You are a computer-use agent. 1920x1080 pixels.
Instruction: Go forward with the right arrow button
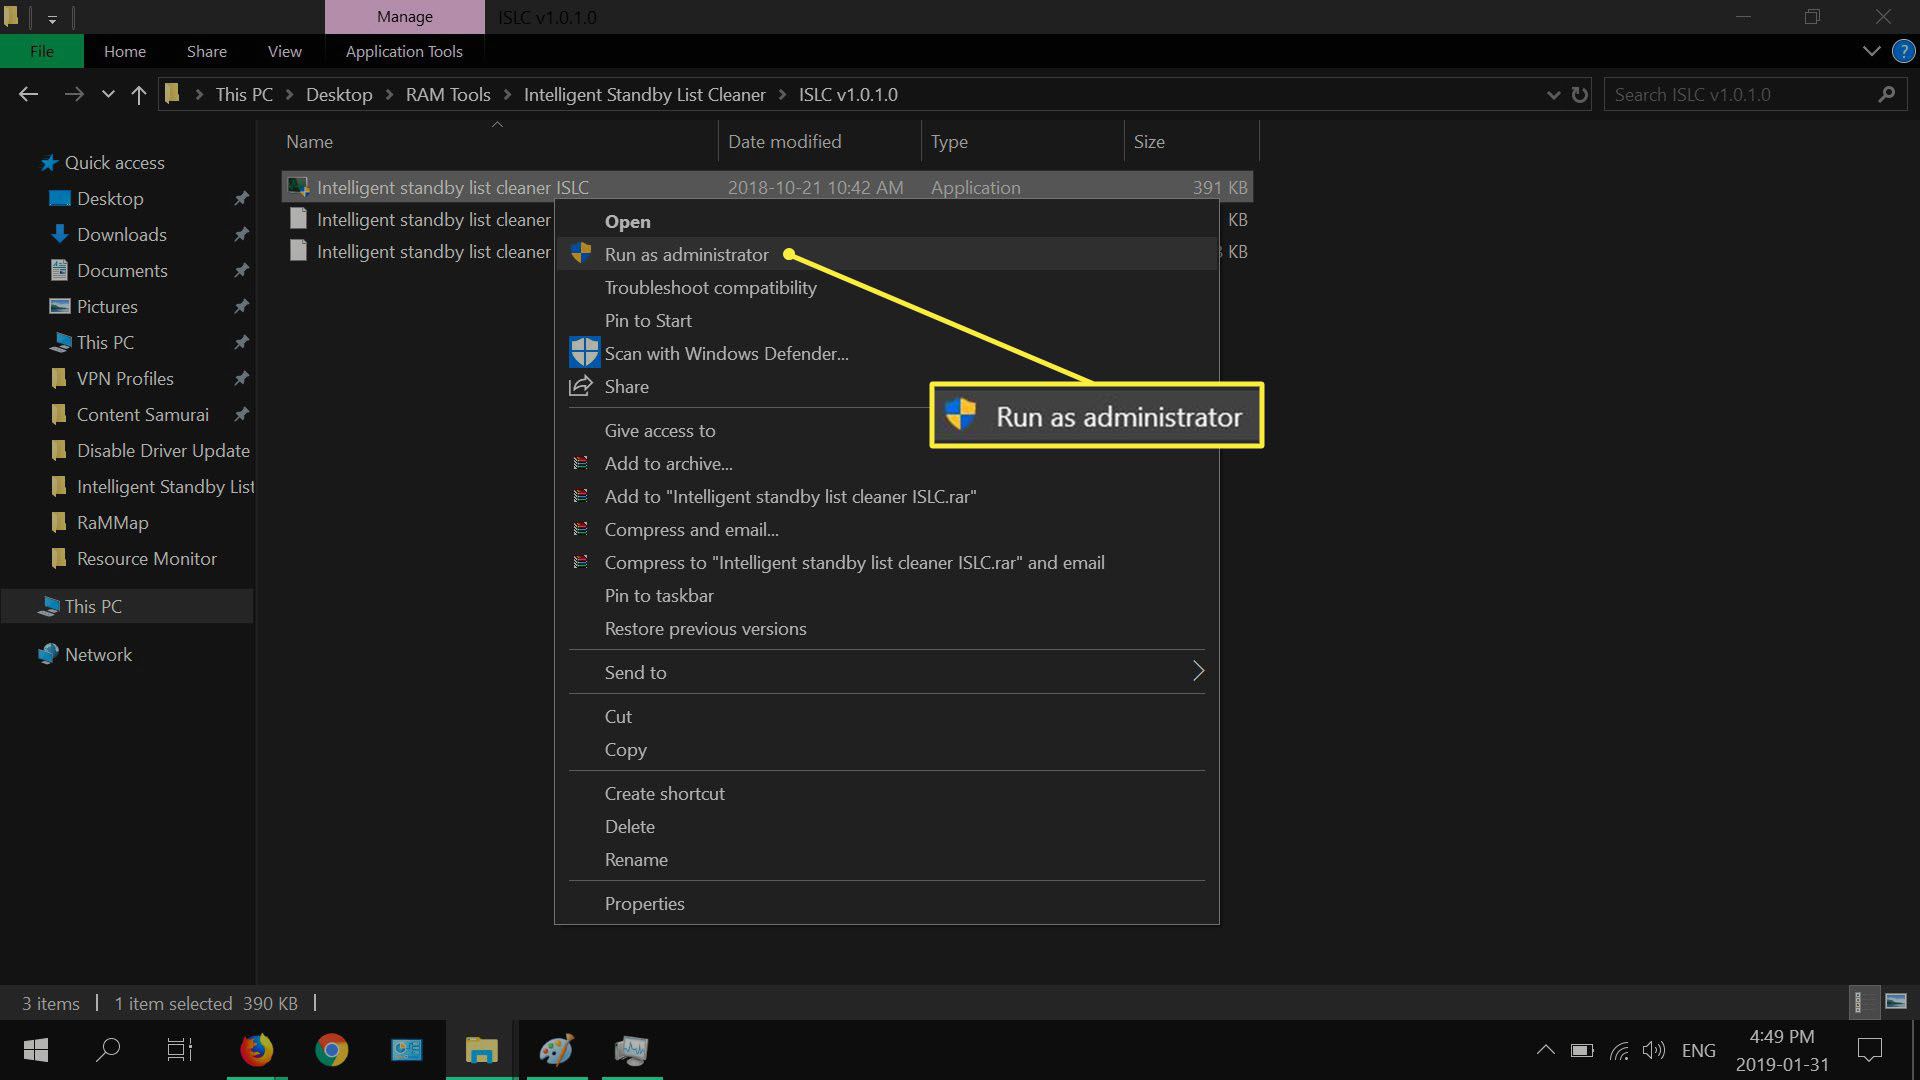coord(73,94)
